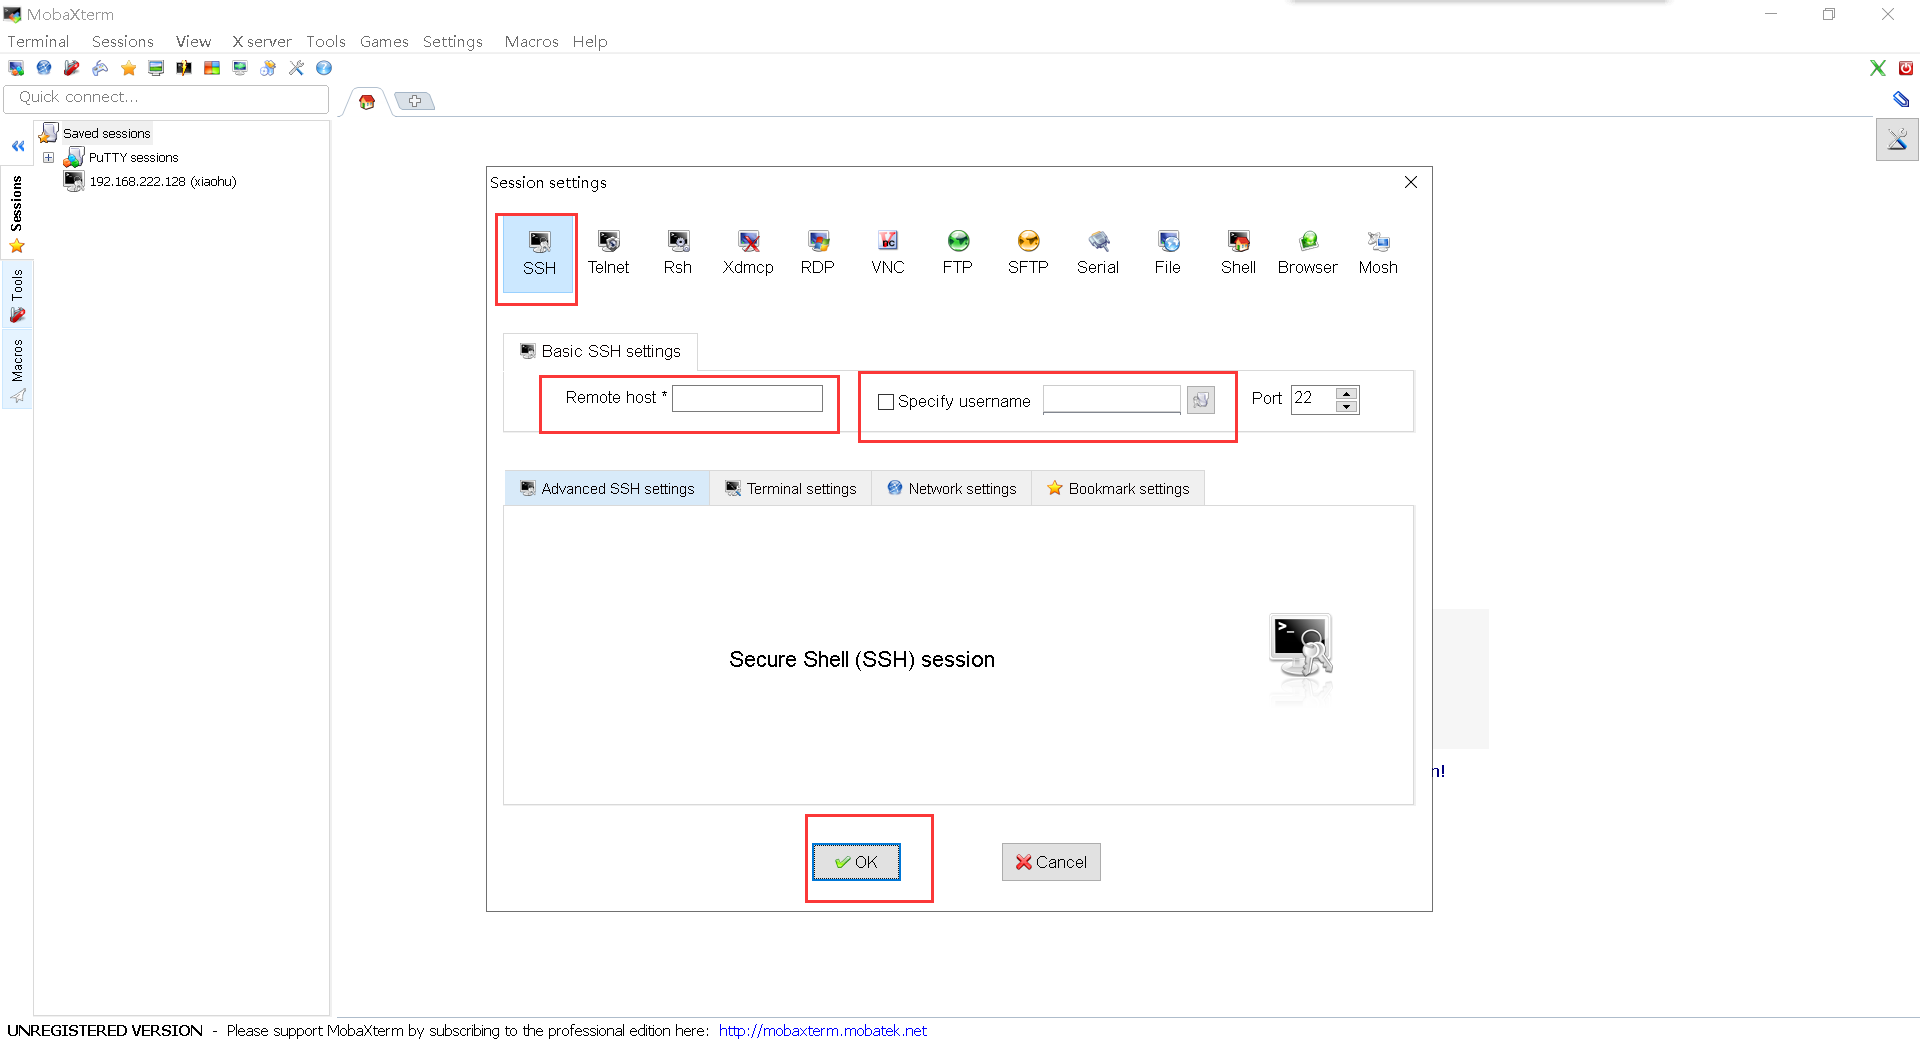
Task: Select FTP session type
Action: click(x=958, y=253)
